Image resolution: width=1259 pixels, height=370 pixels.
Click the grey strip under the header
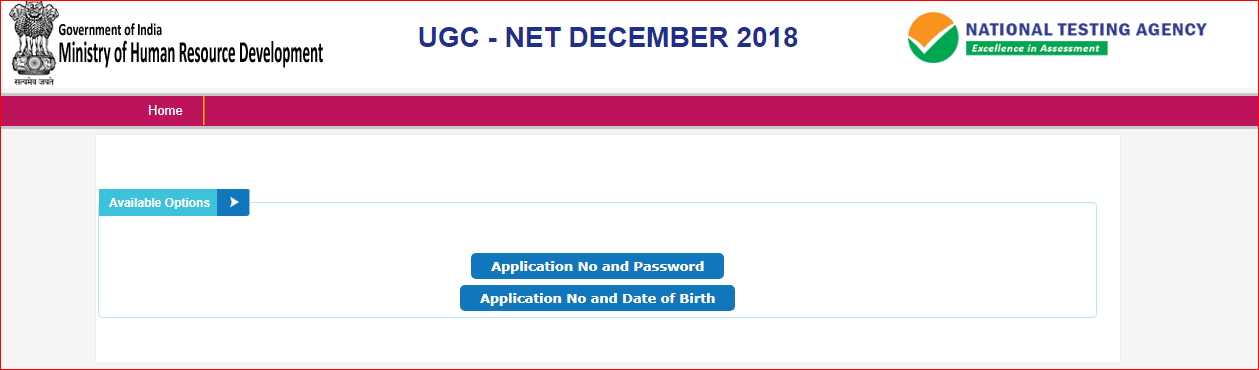point(629,93)
